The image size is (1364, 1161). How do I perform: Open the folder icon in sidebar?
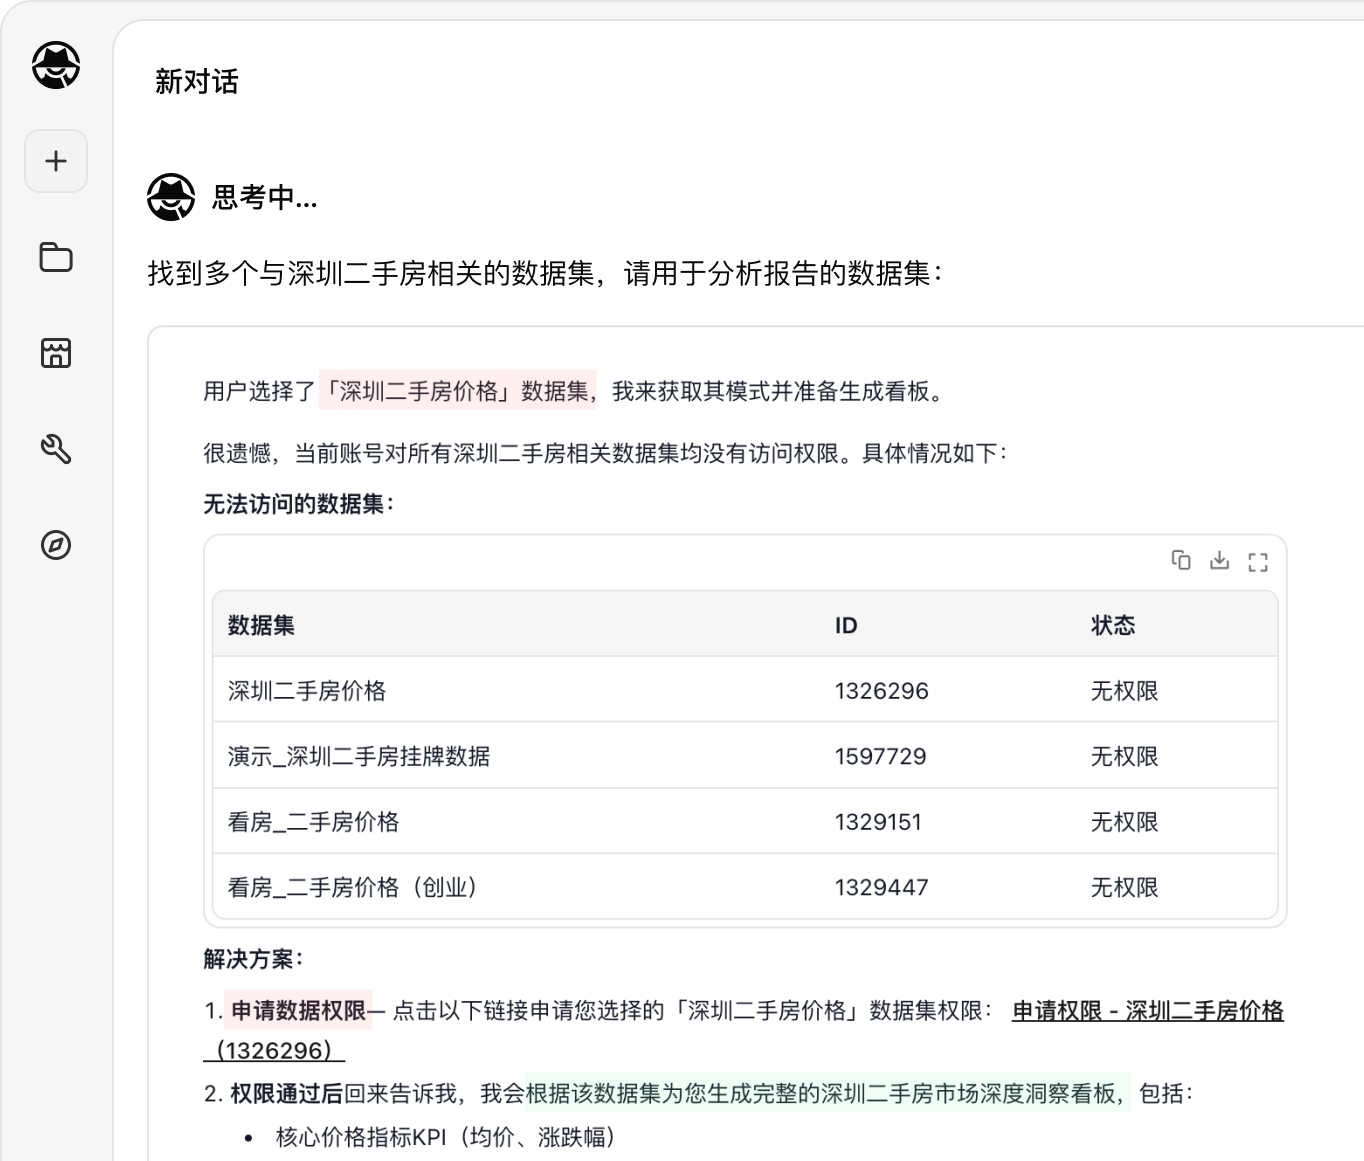56,257
